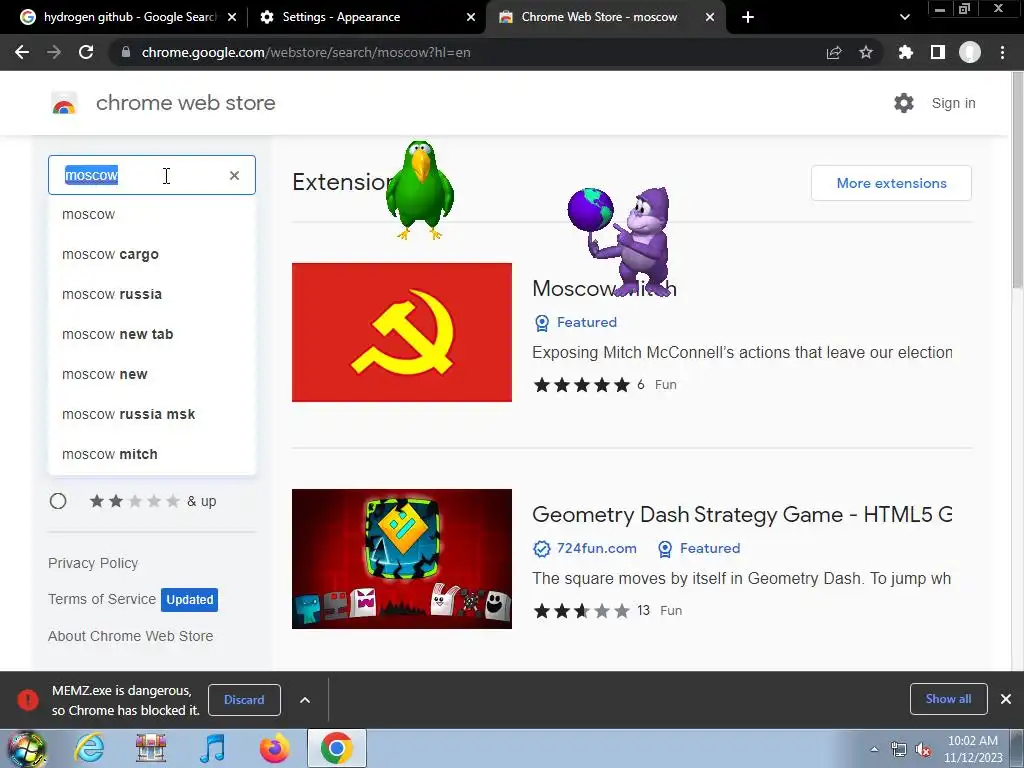Click the Featured badge on Geometry Dash
Viewport: 1024px width, 768px height.
(x=699, y=549)
